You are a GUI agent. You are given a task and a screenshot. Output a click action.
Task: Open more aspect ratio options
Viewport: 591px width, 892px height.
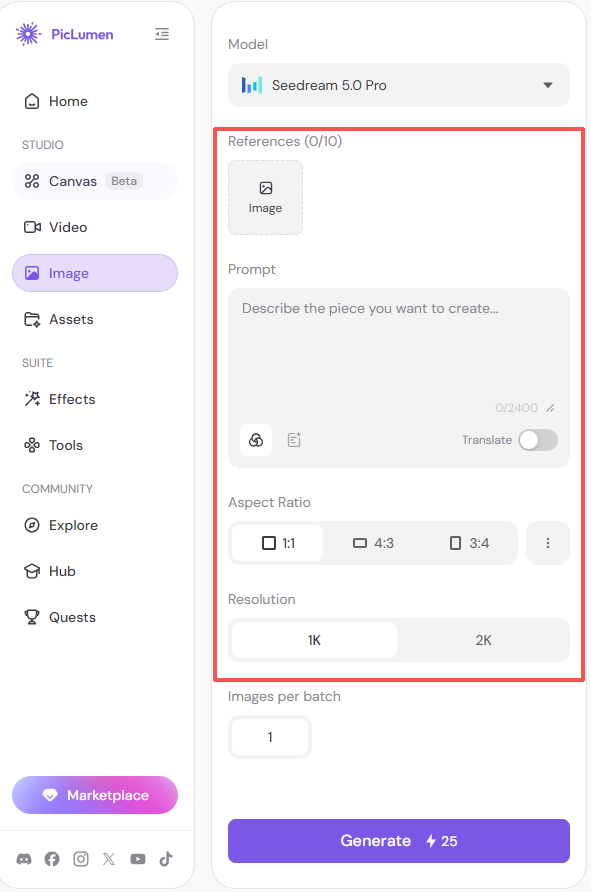(548, 543)
